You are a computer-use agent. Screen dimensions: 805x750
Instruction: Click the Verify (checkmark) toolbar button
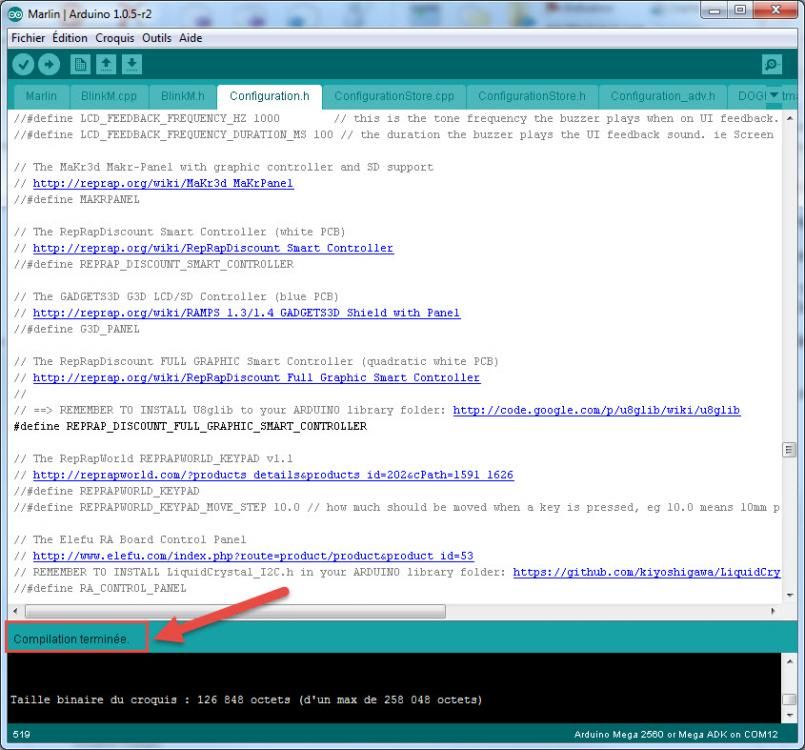[23, 64]
